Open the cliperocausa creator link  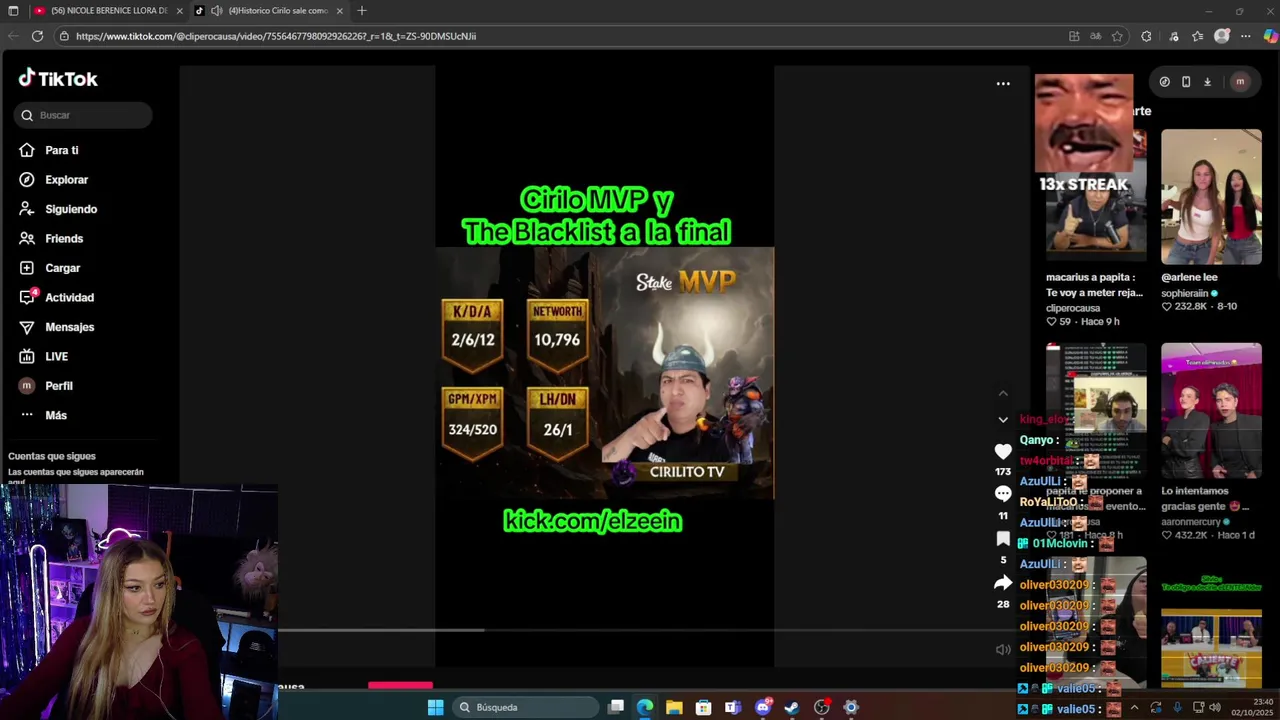pos(1073,308)
